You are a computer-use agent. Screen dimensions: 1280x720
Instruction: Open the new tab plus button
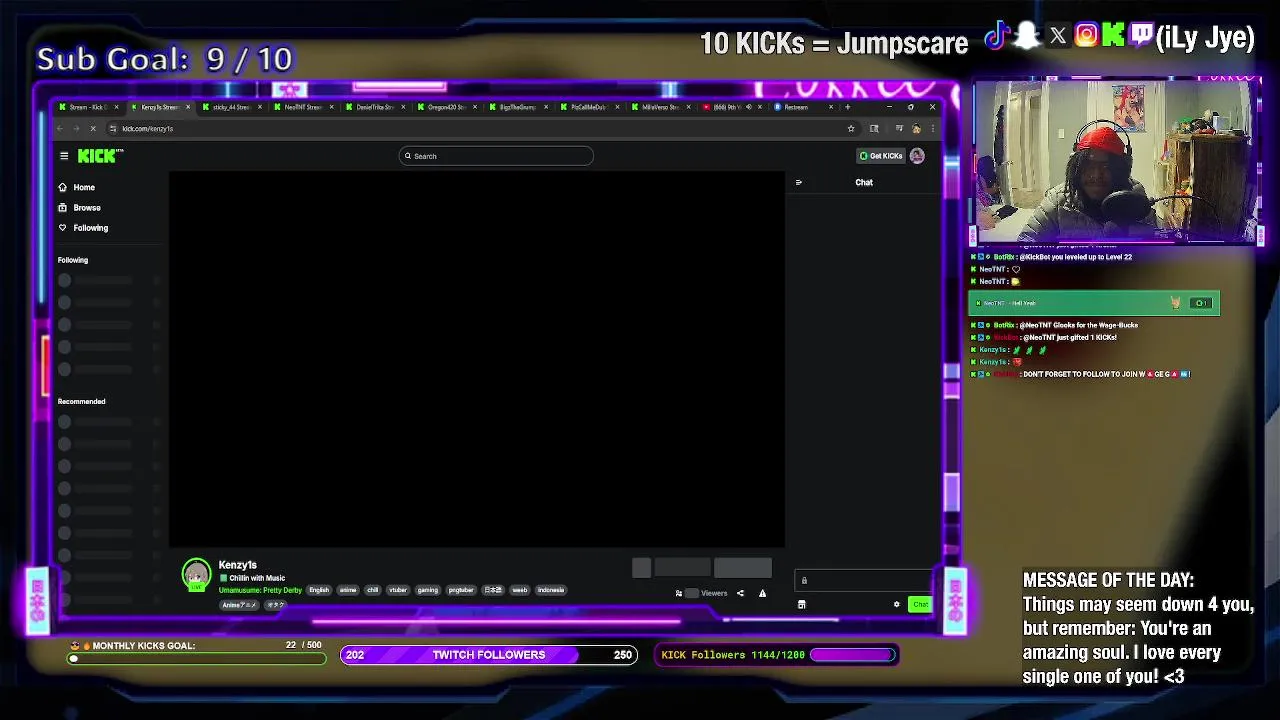tap(847, 107)
